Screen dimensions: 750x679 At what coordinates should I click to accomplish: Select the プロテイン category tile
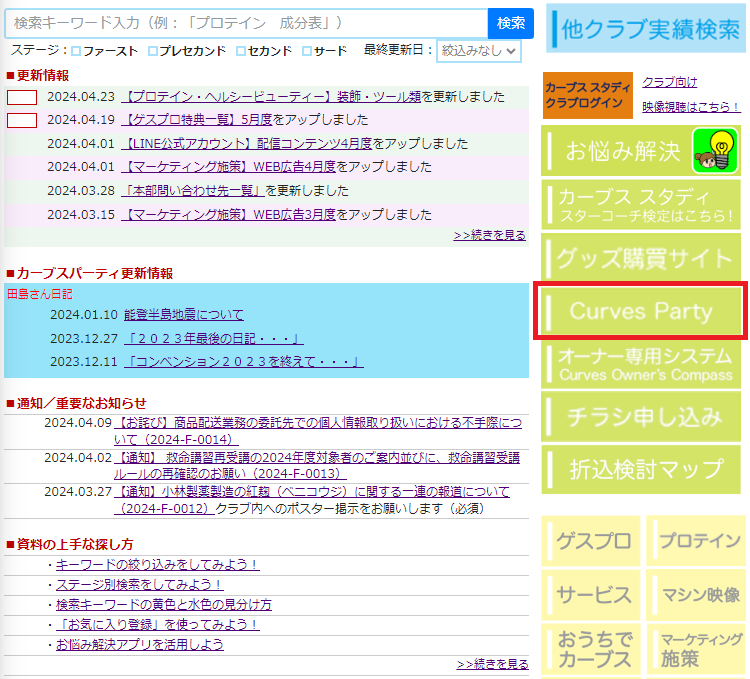pos(698,541)
